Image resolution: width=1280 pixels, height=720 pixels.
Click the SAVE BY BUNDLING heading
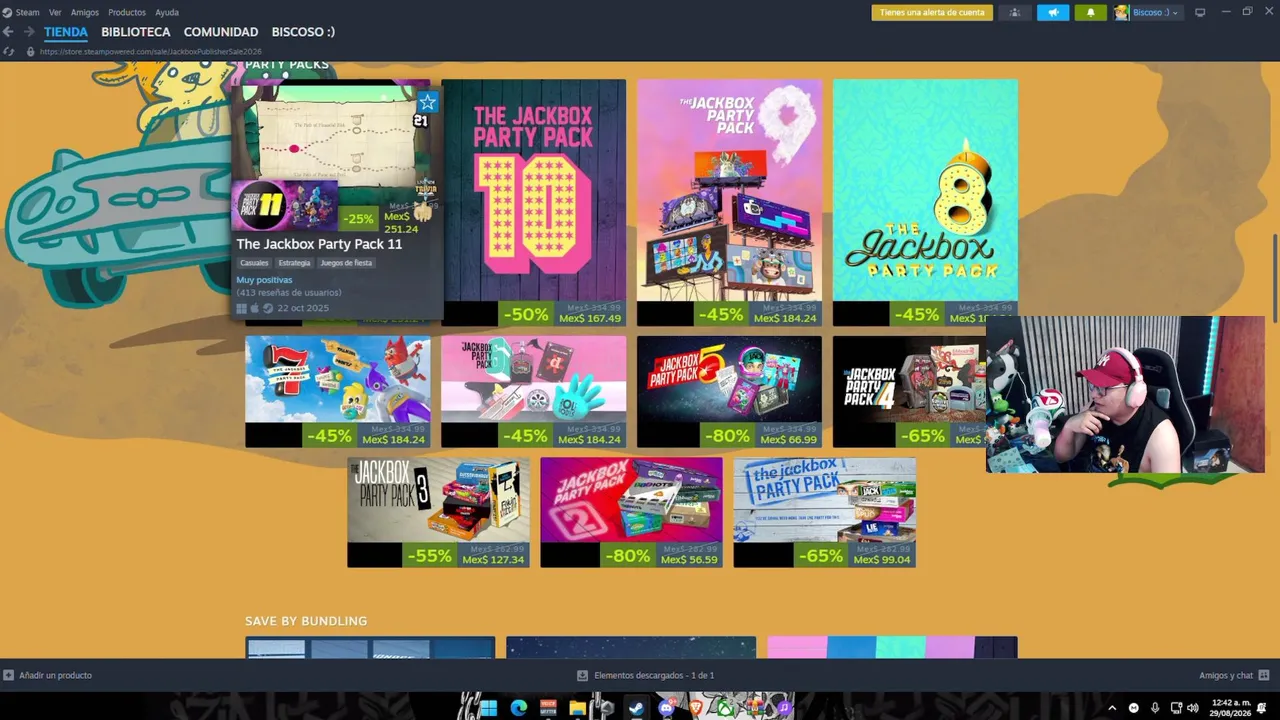[x=306, y=621]
